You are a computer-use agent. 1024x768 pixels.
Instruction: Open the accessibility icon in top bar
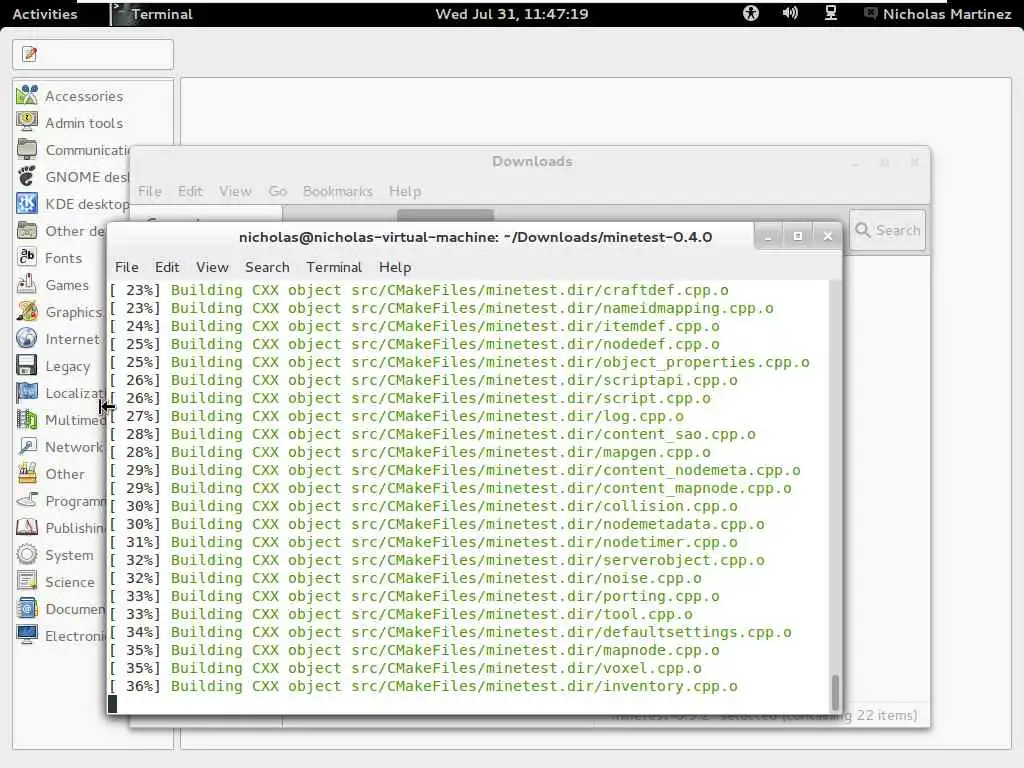pos(751,13)
